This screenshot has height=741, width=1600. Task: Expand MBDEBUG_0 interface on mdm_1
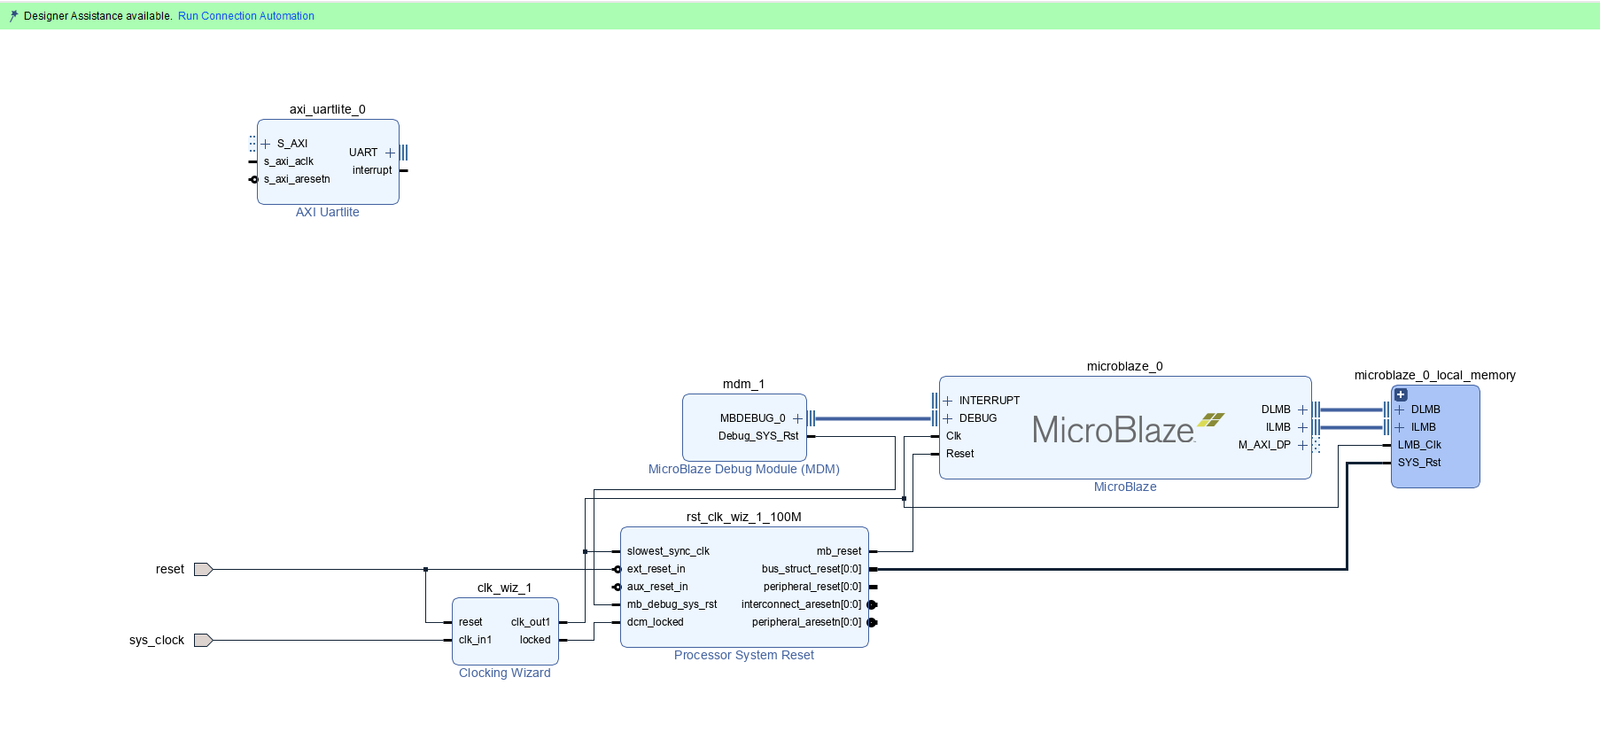797,419
